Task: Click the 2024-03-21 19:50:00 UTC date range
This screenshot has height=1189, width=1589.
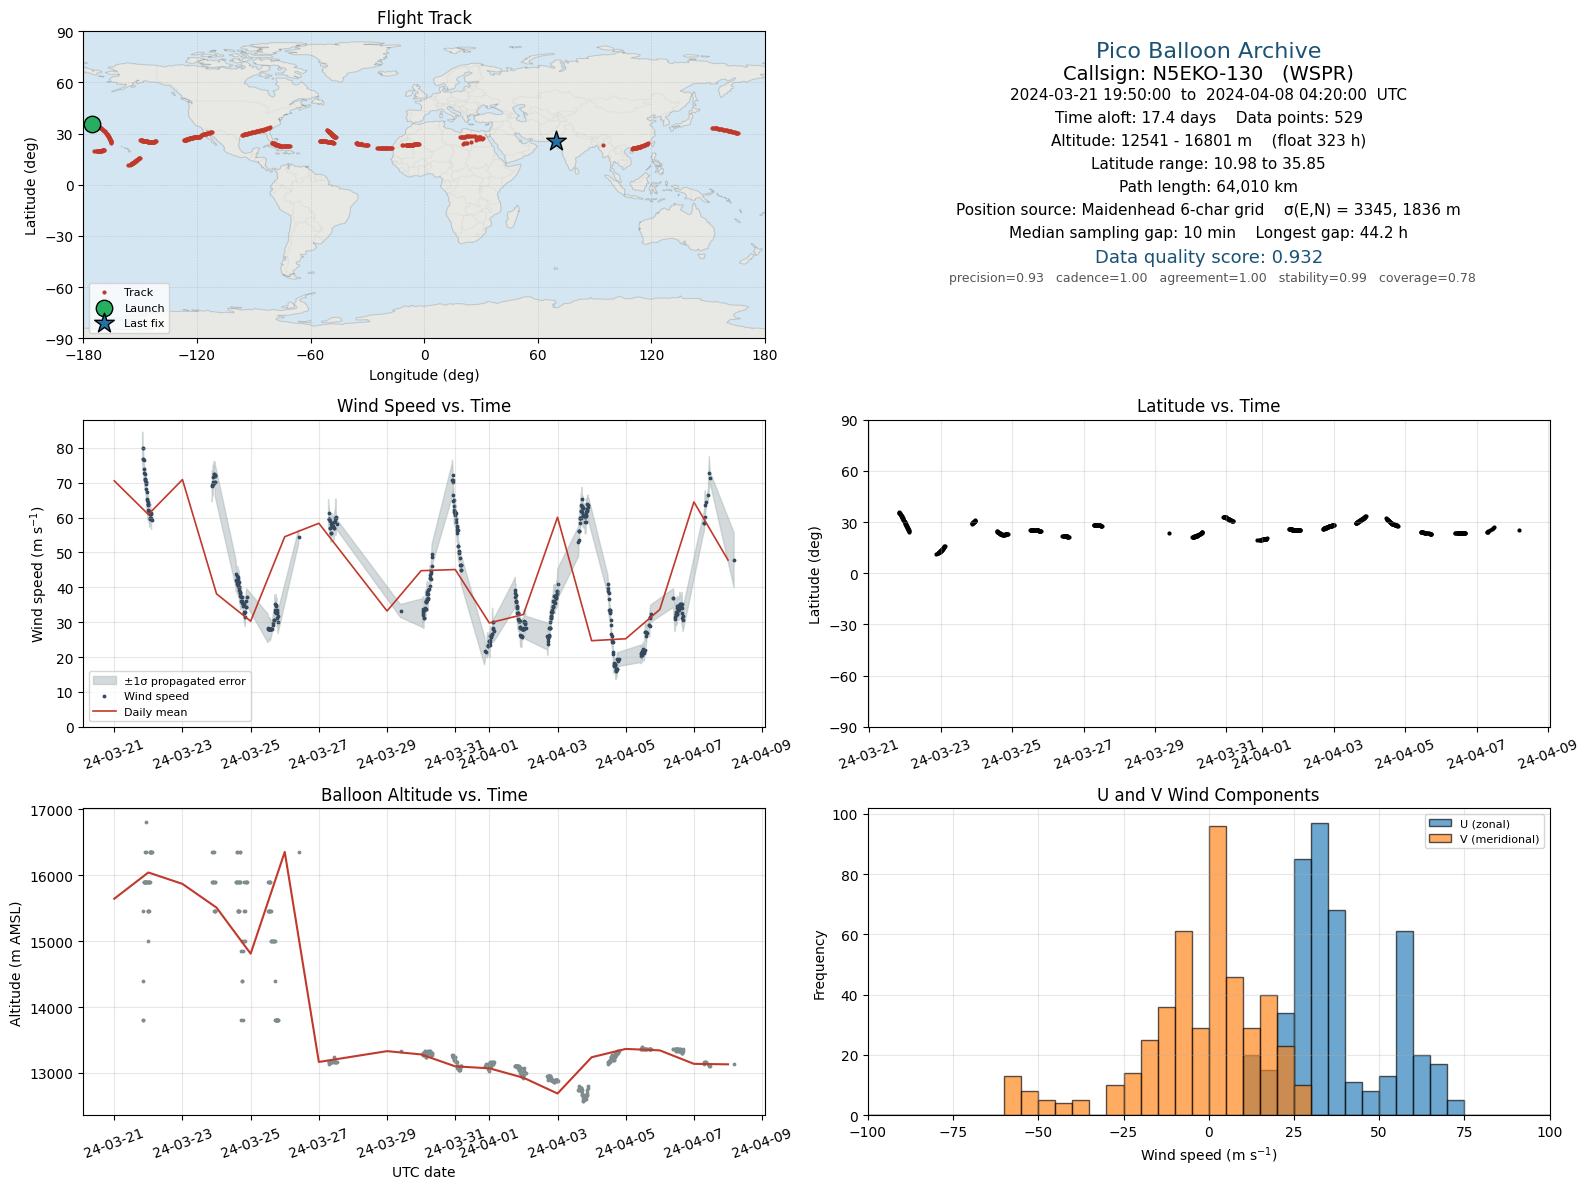Action: [1208, 95]
